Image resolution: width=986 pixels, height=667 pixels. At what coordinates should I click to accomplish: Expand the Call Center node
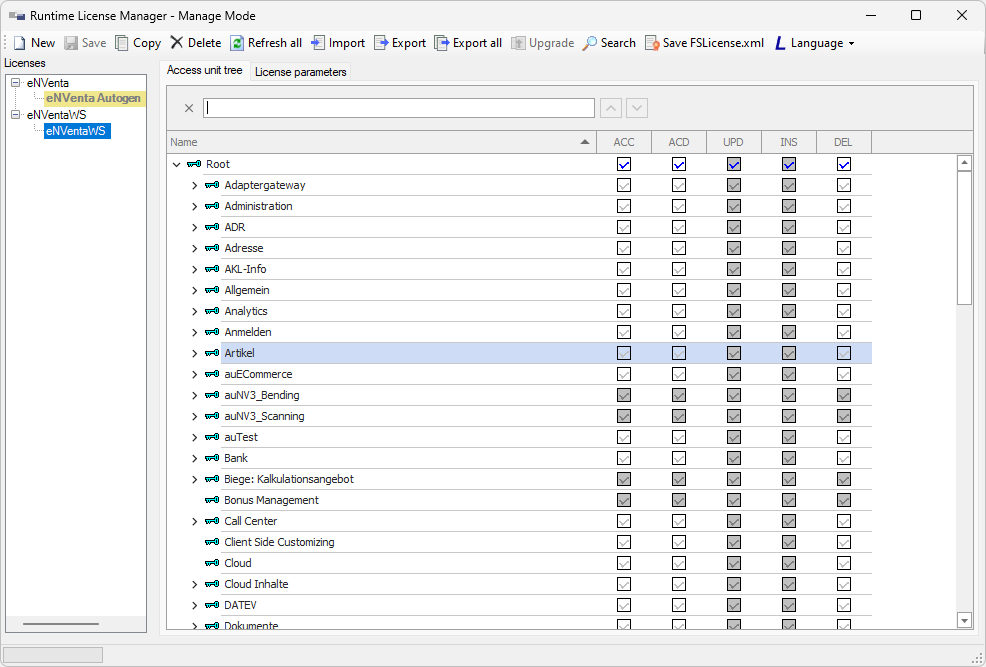point(195,521)
